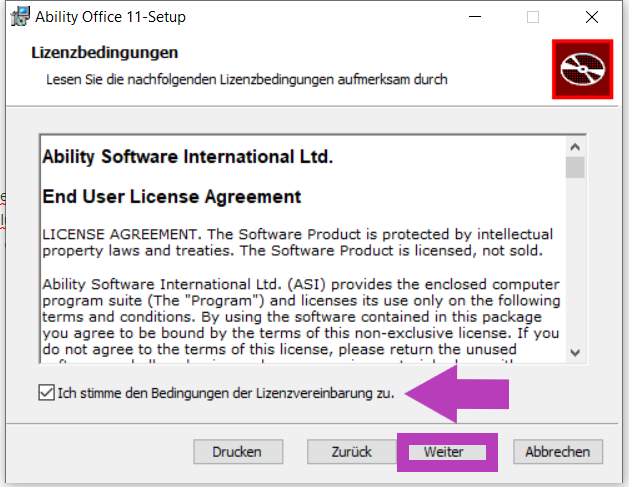Click inside the LICENSE AGREEMENT paragraph text

tap(298, 242)
